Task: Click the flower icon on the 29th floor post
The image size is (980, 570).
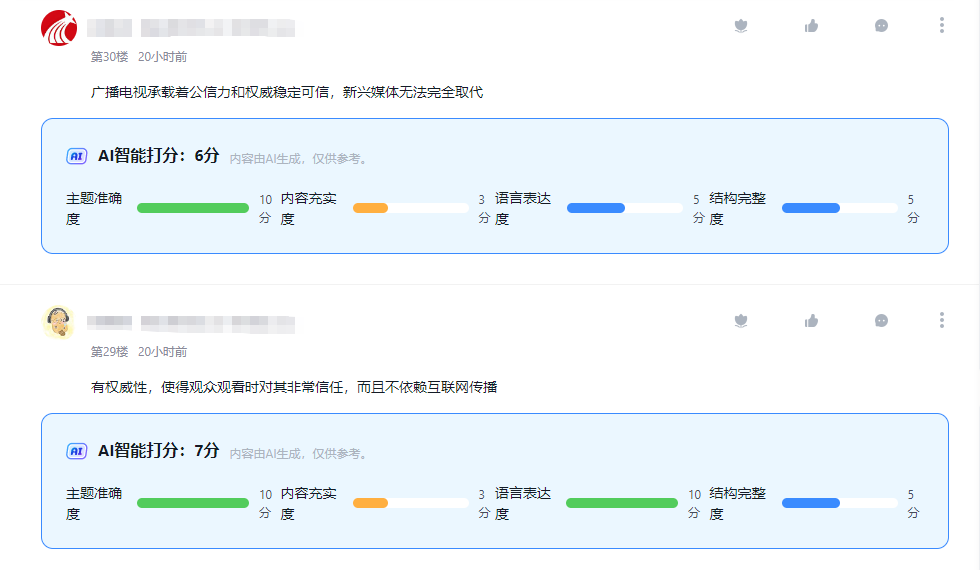Action: tap(741, 321)
